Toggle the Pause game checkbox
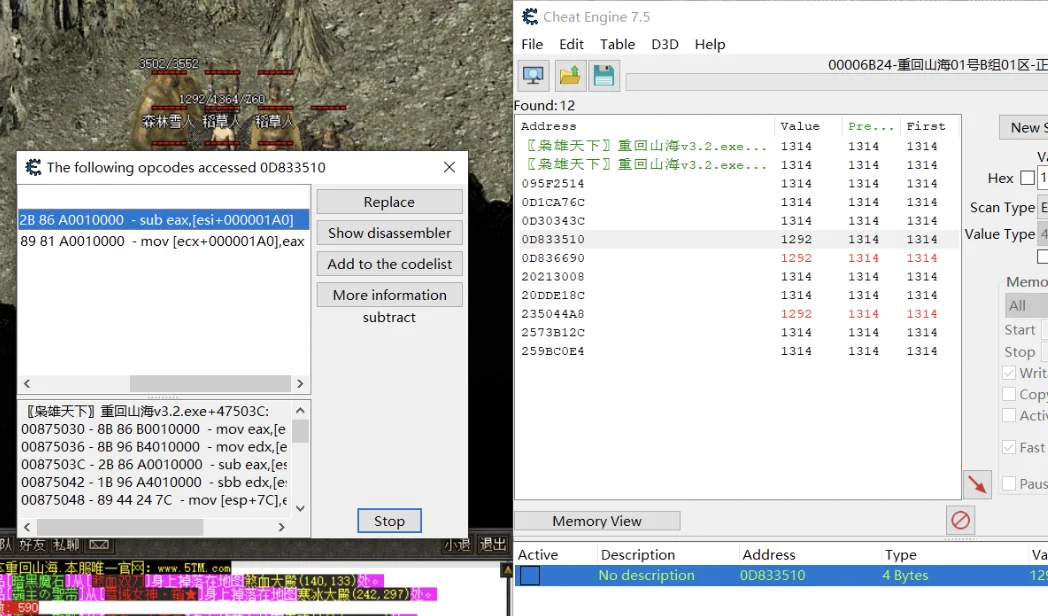Screen dimensions: 1048x616 click(1009, 484)
